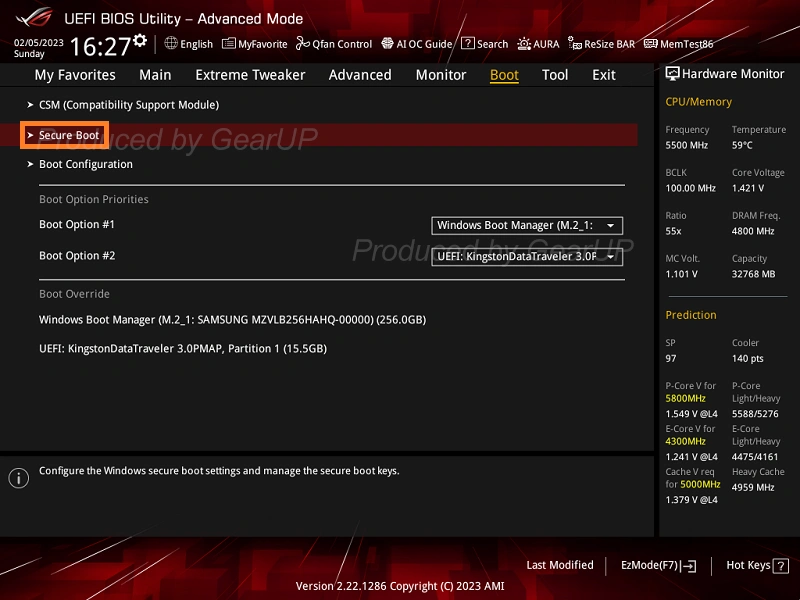Click Last Modified button
The image size is (800, 600).
(x=560, y=565)
